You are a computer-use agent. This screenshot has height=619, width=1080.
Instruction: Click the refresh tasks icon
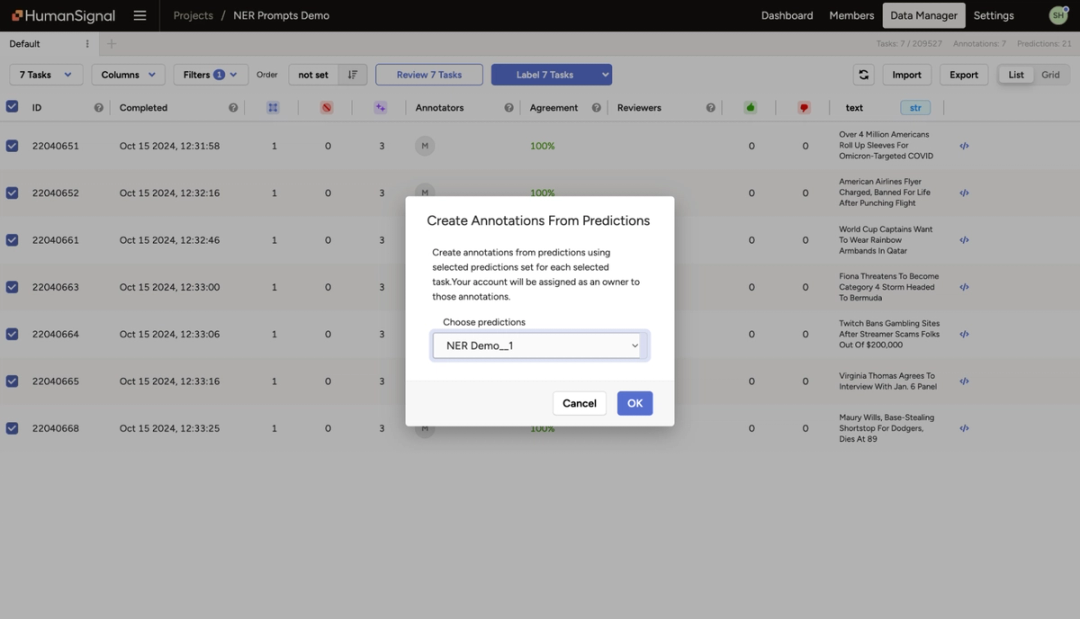[x=863, y=74]
